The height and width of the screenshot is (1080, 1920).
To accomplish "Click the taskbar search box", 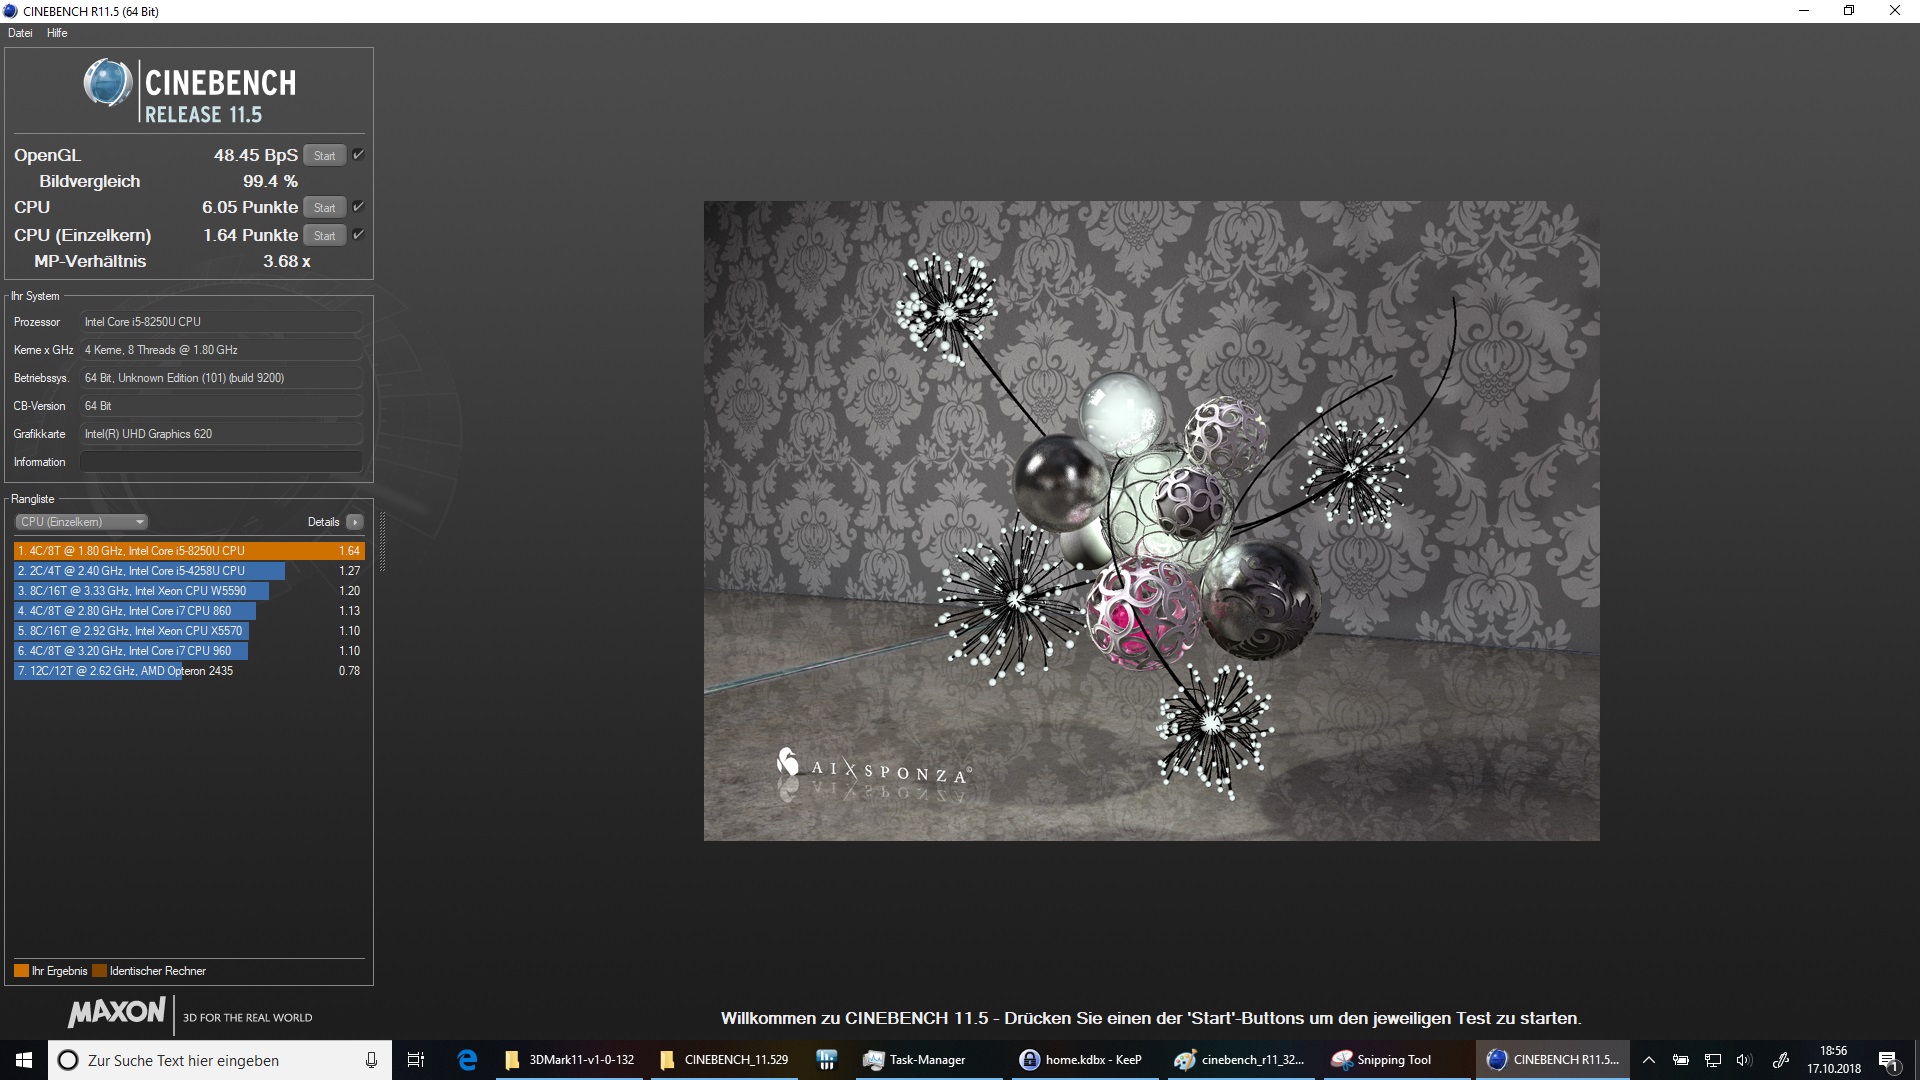I will (220, 1060).
